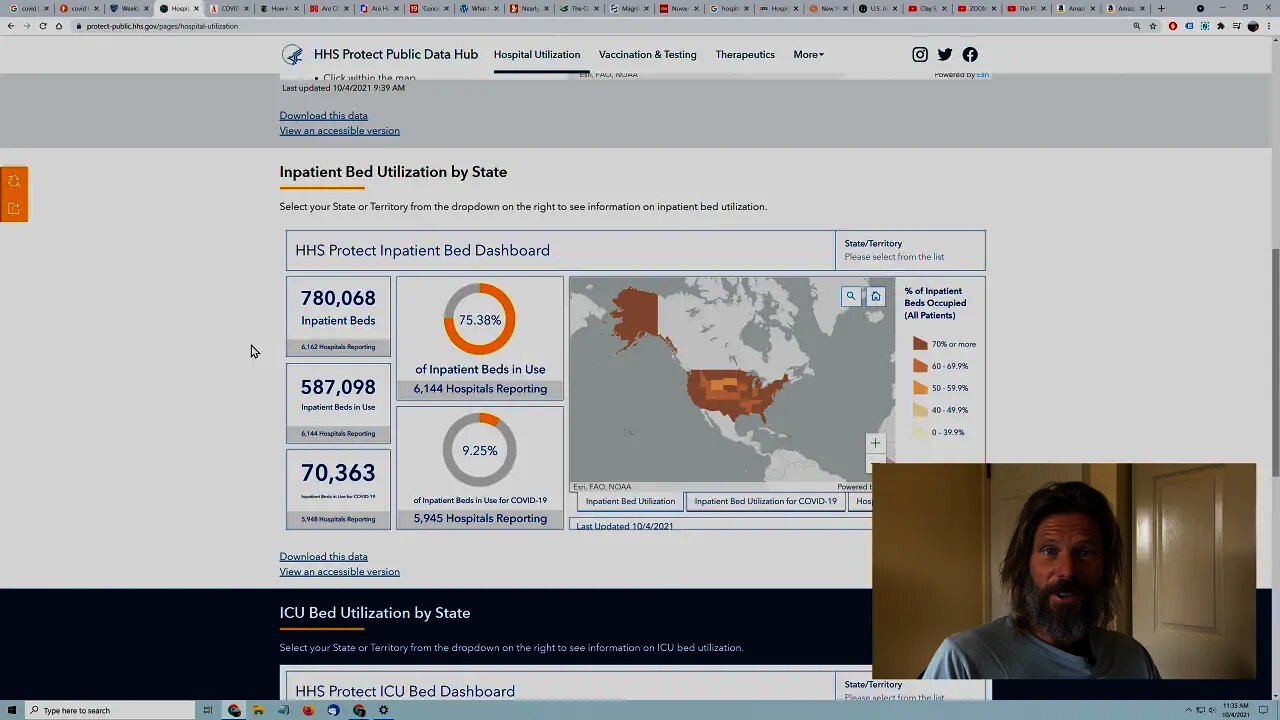Viewport: 1280px width, 720px height.
Task: Click Download this data below inpatient dashboard
Action: [x=323, y=556]
